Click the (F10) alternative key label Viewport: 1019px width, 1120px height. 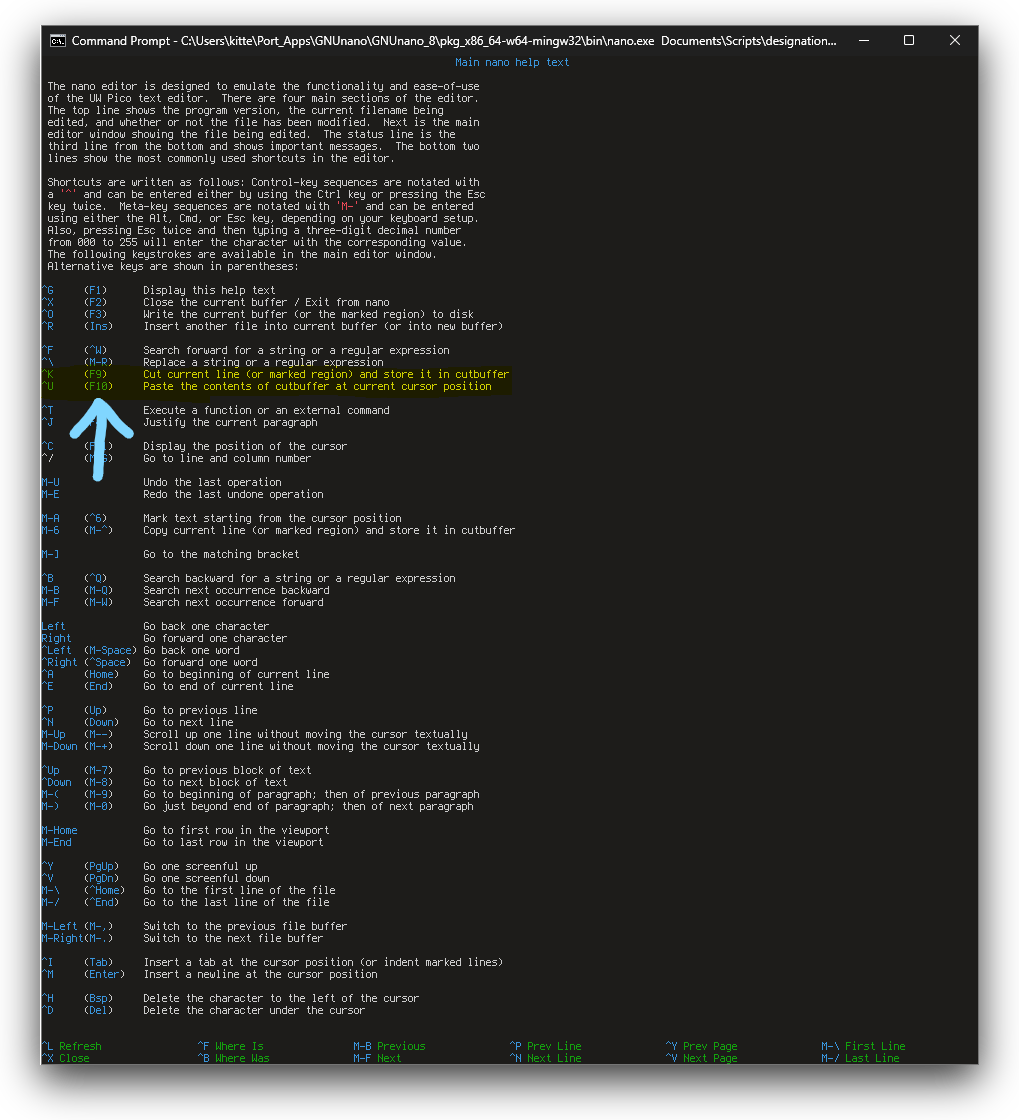99,386
